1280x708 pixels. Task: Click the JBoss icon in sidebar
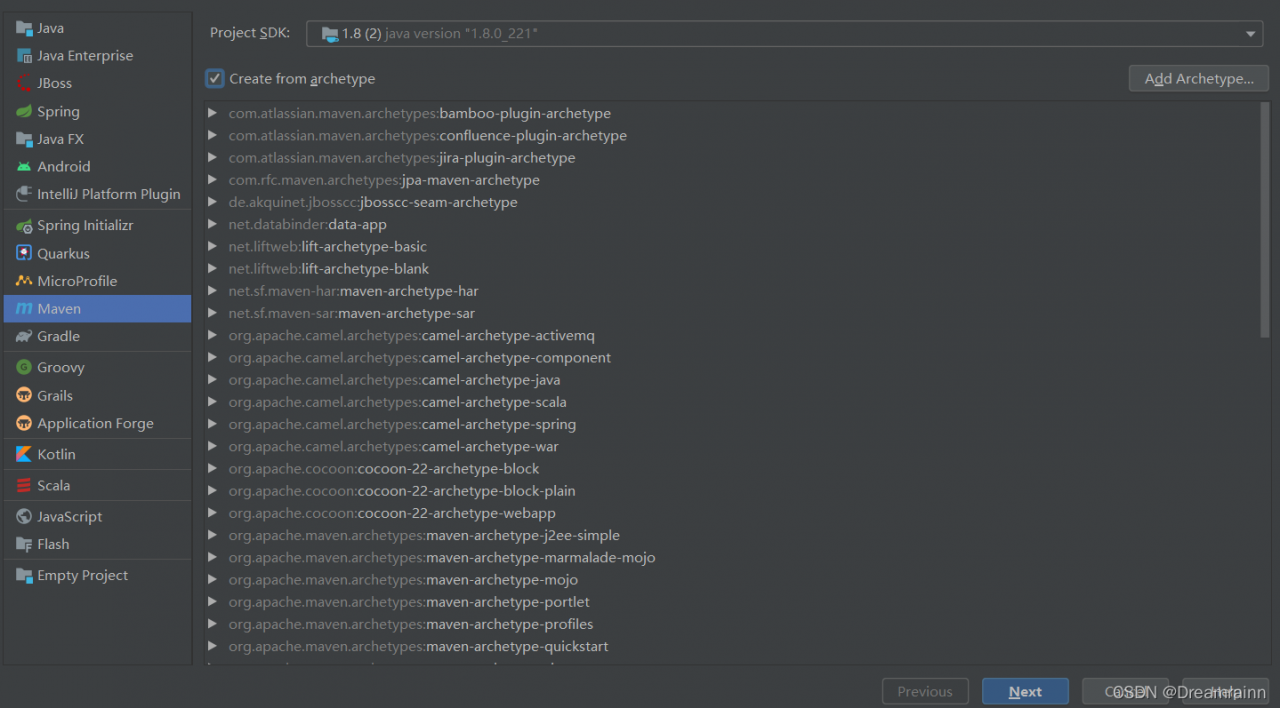[24, 83]
